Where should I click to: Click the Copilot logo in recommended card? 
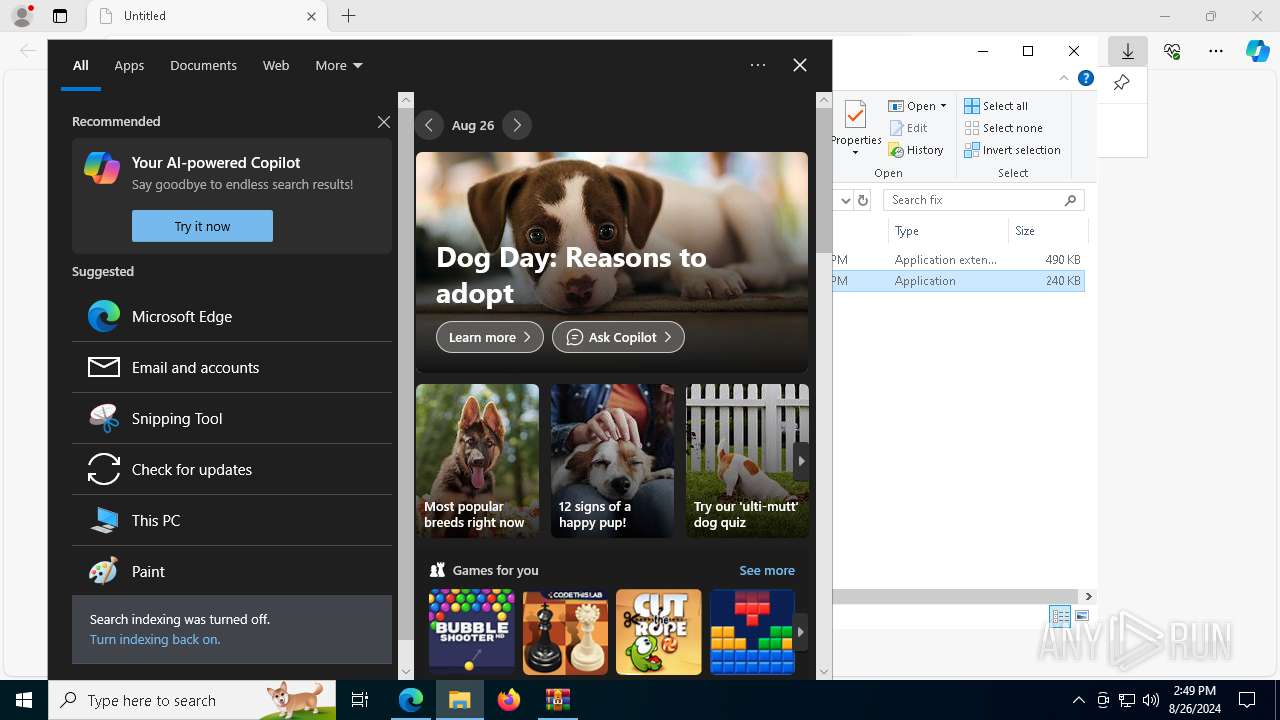pyautogui.click(x=102, y=168)
